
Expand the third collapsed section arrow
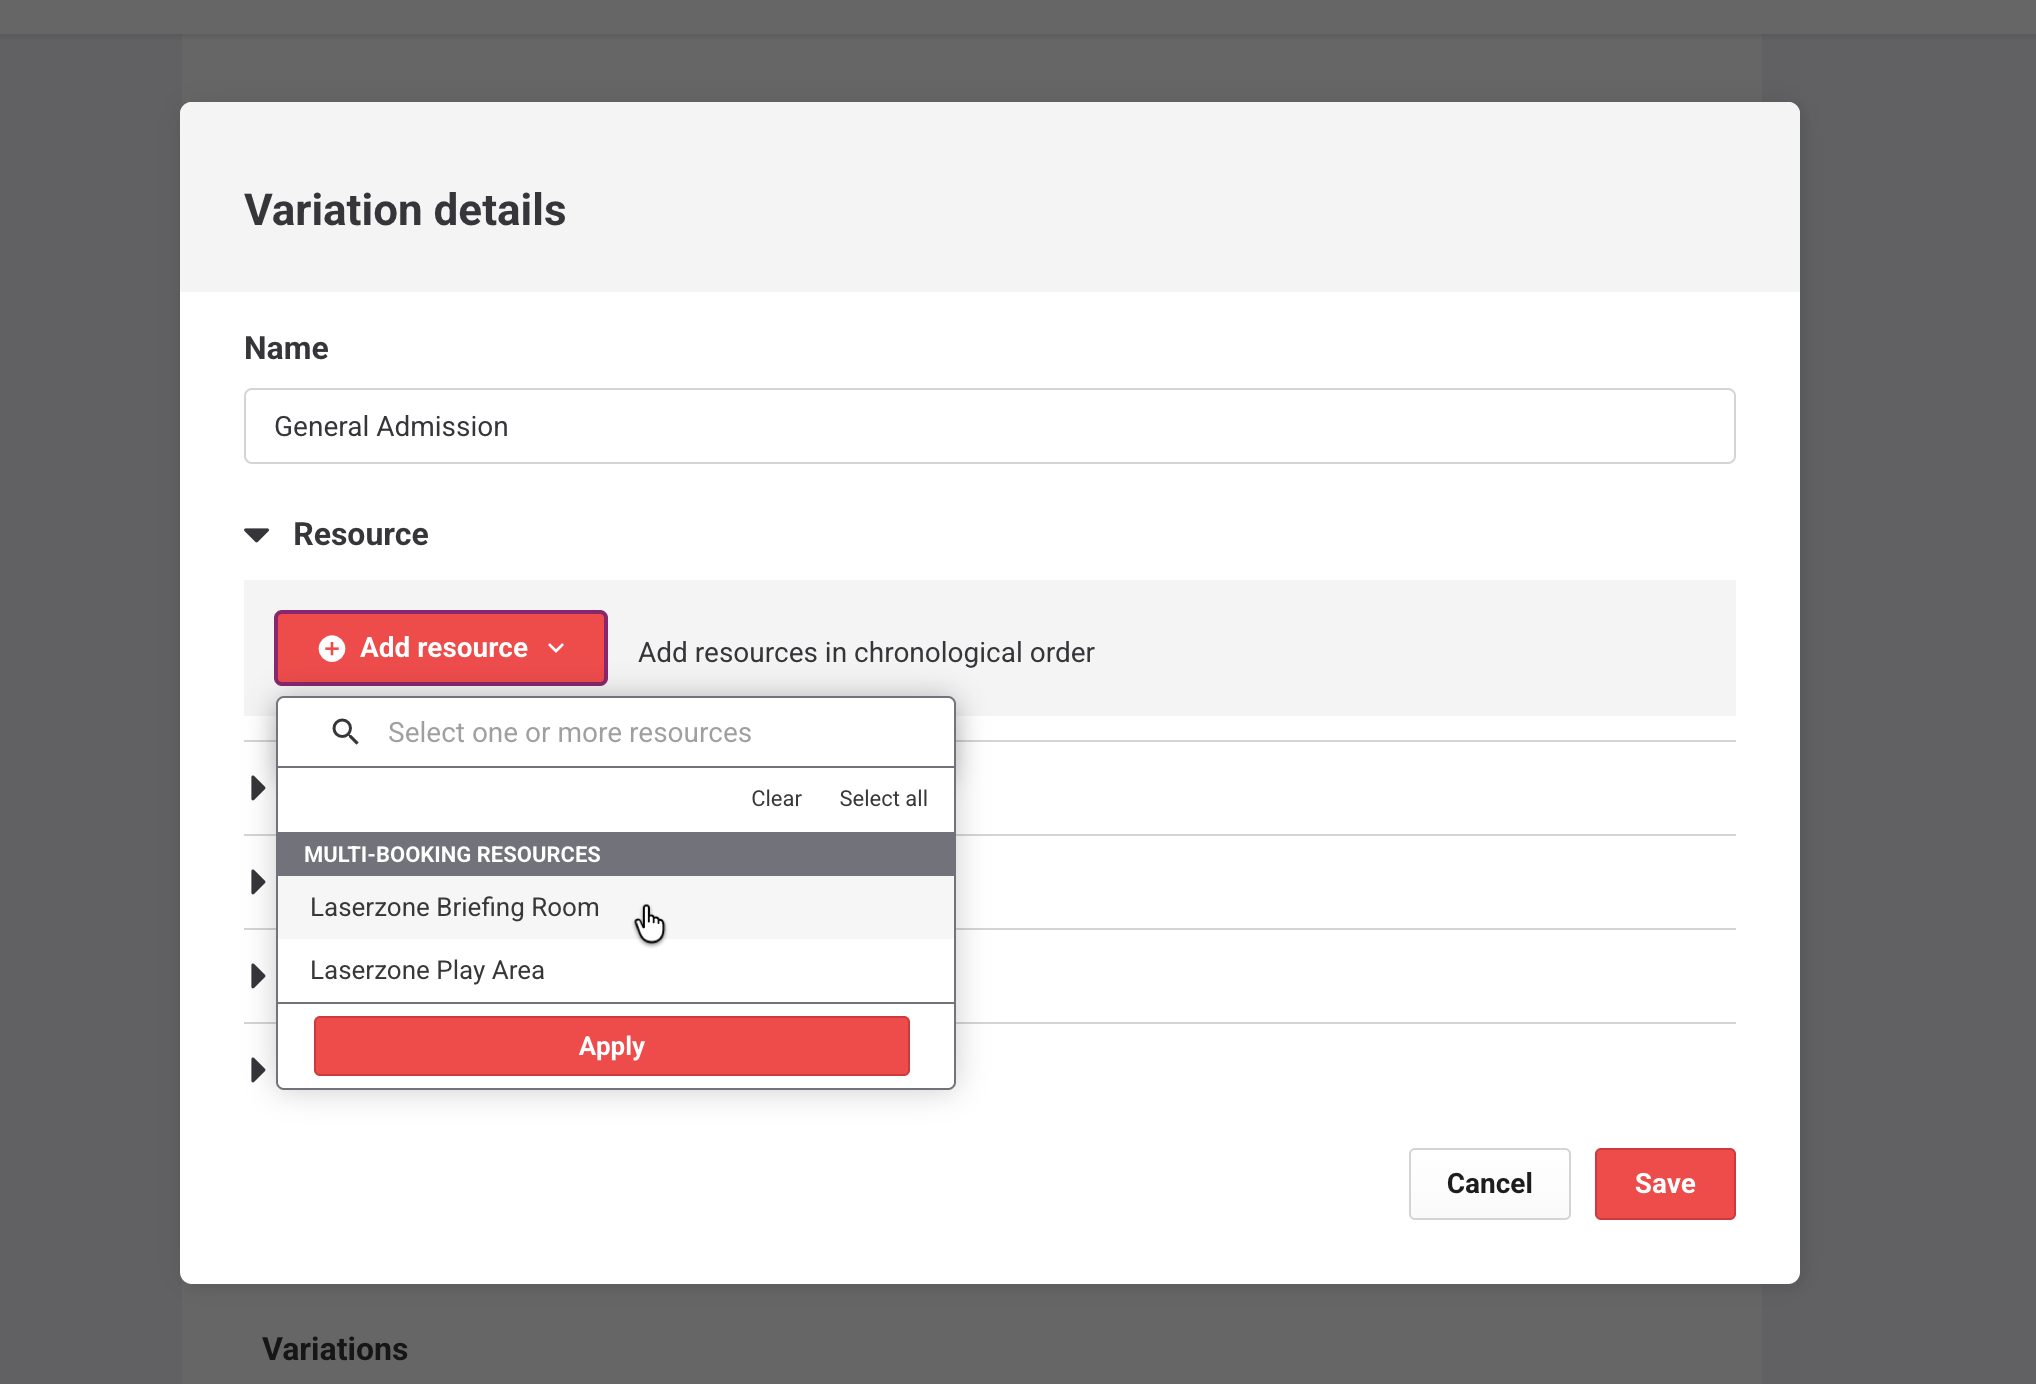(257, 976)
